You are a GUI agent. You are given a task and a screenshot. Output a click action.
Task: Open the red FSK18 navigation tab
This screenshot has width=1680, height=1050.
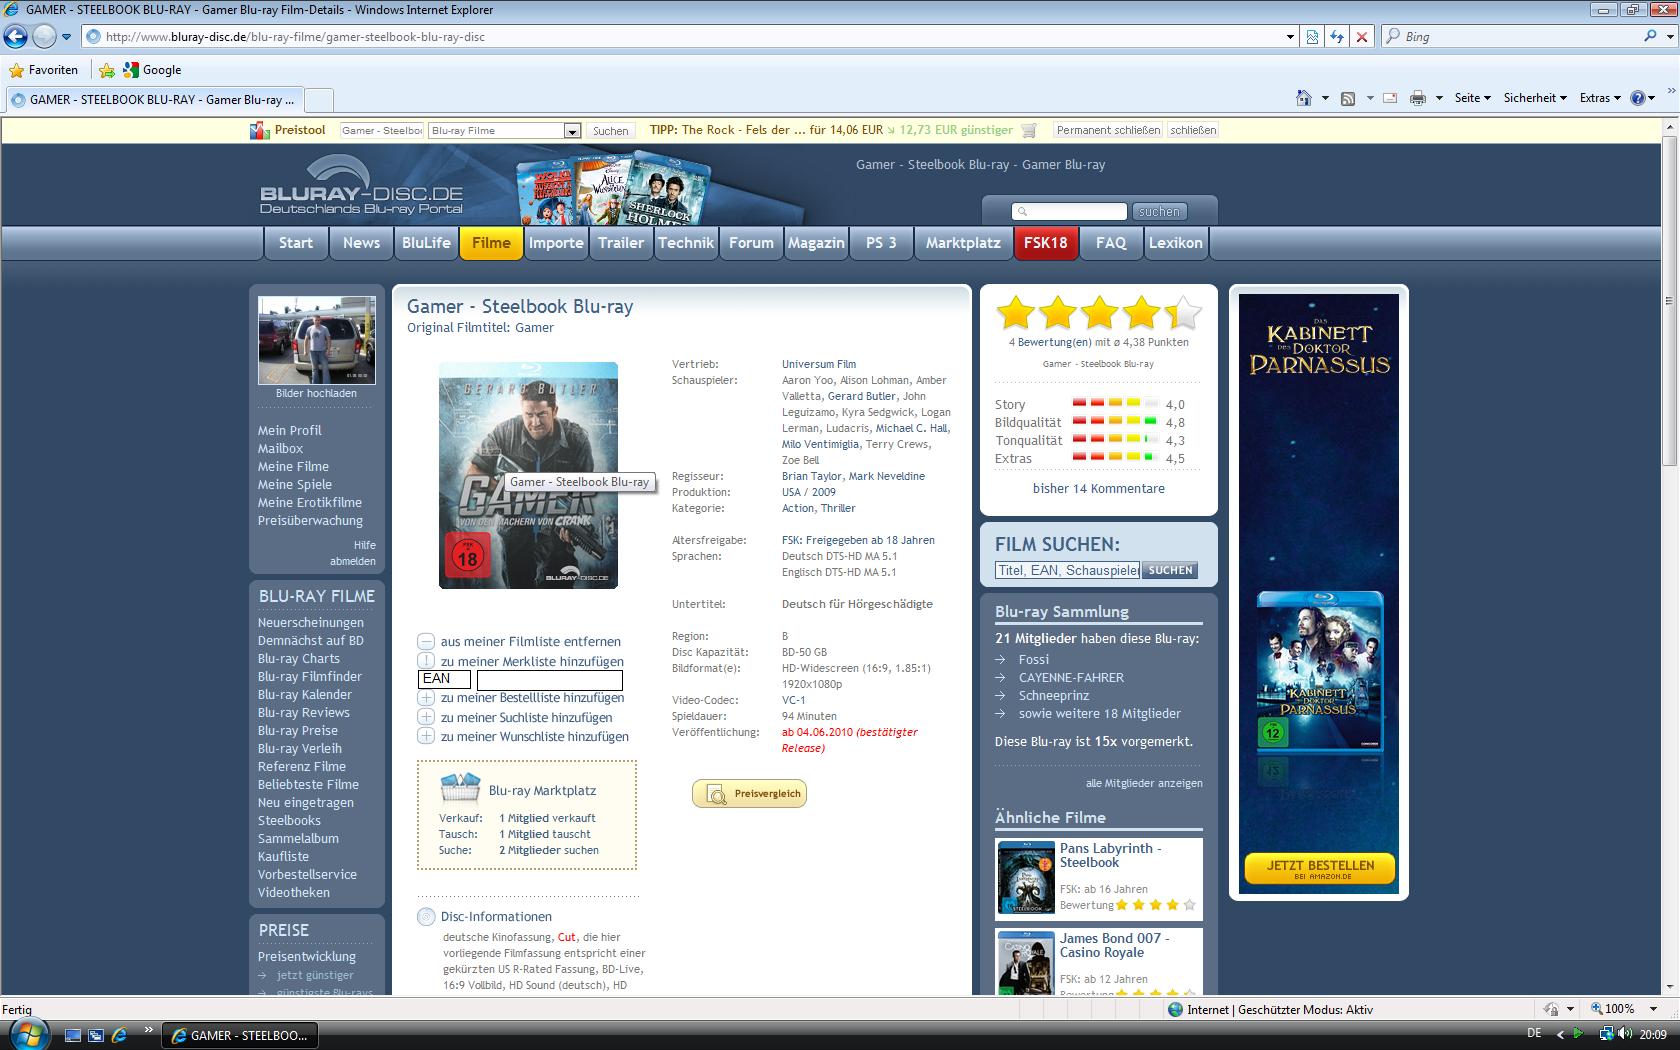[x=1046, y=243]
